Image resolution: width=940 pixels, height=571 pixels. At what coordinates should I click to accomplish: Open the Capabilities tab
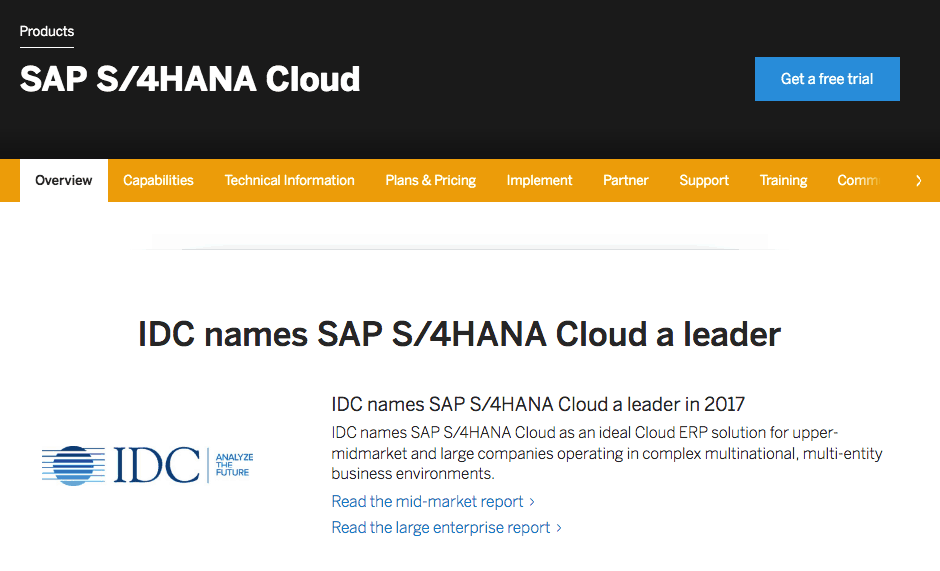click(158, 181)
